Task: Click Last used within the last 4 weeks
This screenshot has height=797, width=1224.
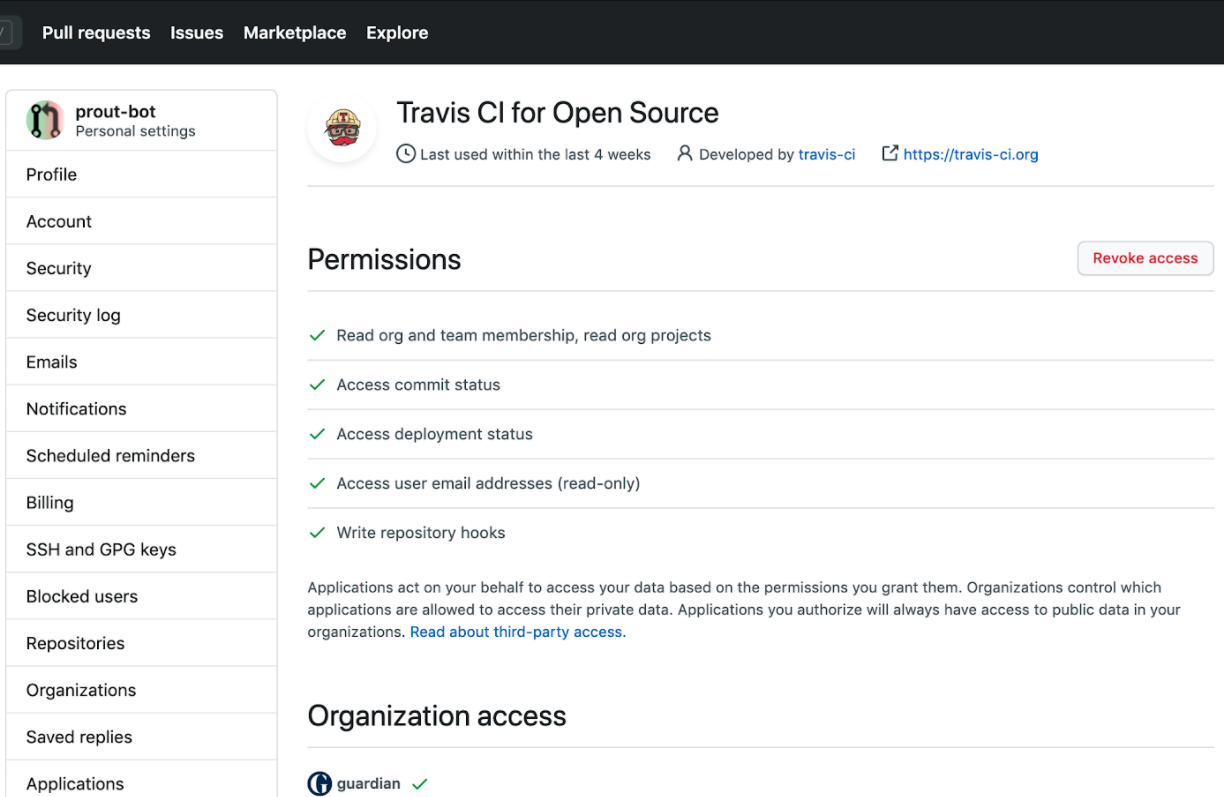Action: (535, 154)
